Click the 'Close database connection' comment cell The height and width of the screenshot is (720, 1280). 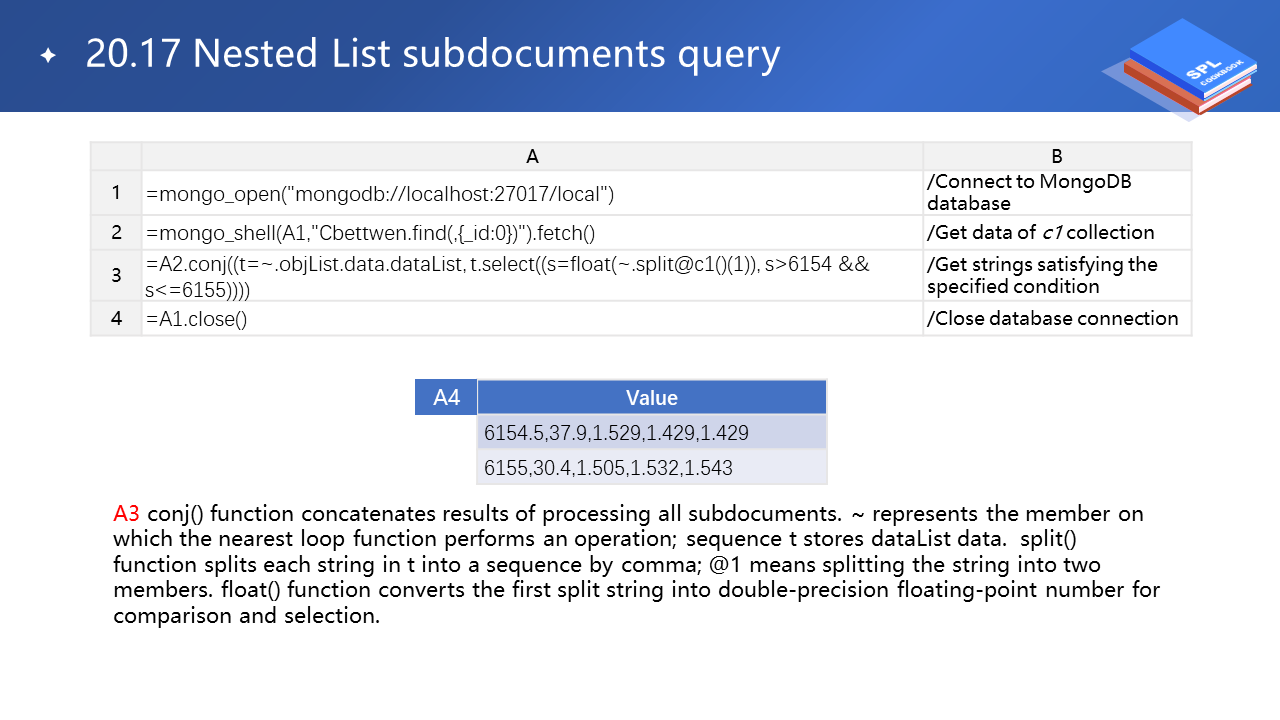click(1052, 318)
